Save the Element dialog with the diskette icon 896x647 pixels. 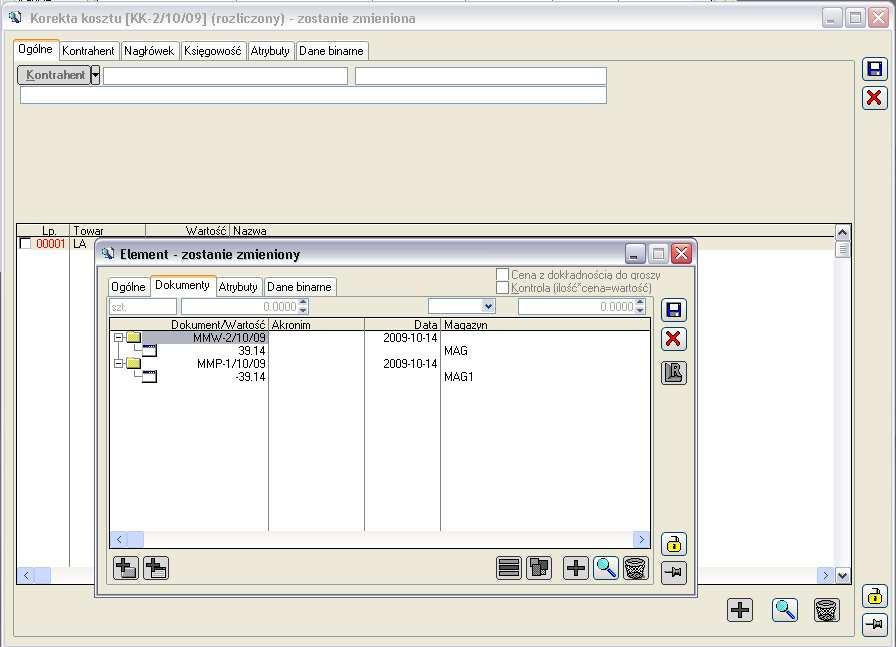pos(674,310)
